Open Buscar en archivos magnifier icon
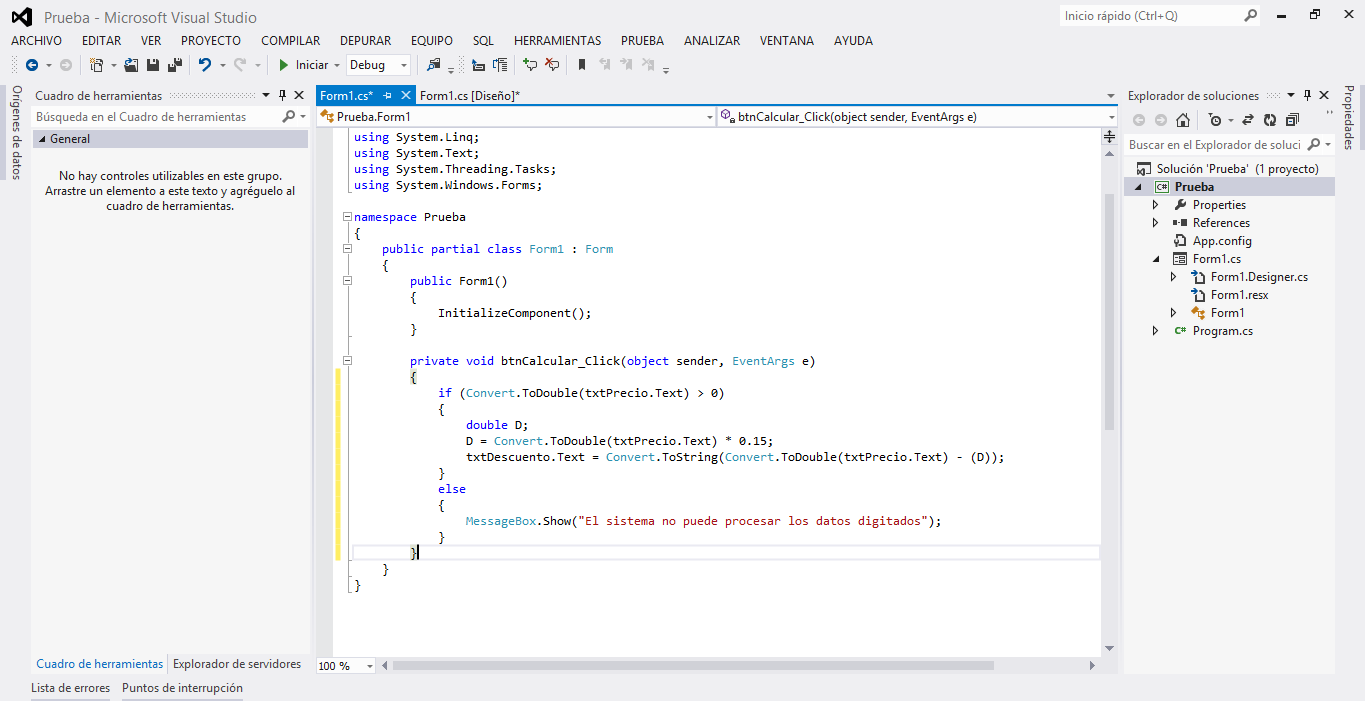The height and width of the screenshot is (701, 1365). point(434,64)
